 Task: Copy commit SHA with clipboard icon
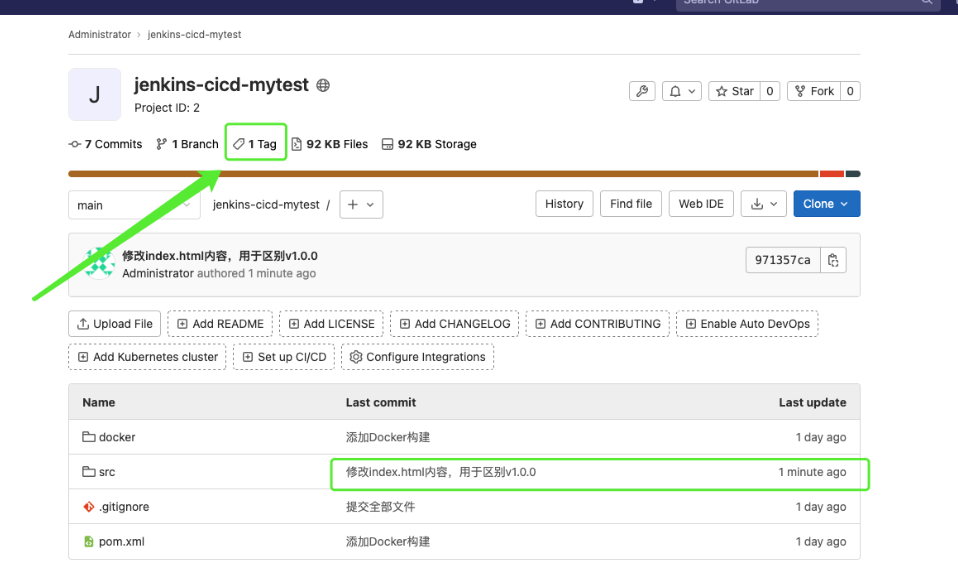pyautogui.click(x=833, y=260)
